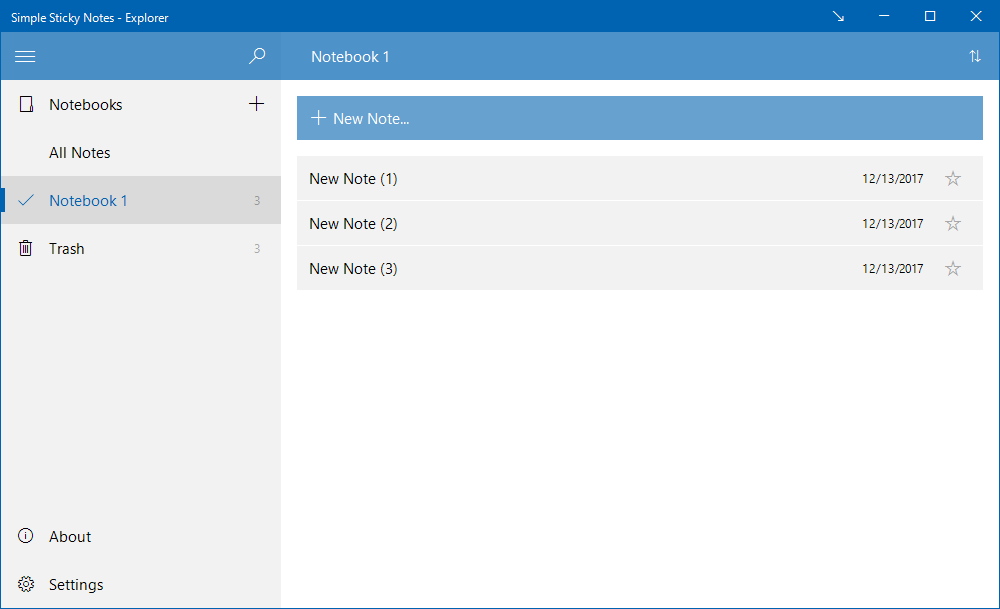Viewport: 1000px width, 609px height.
Task: Toggle the favorite star on New Note (2)
Action: click(x=952, y=223)
